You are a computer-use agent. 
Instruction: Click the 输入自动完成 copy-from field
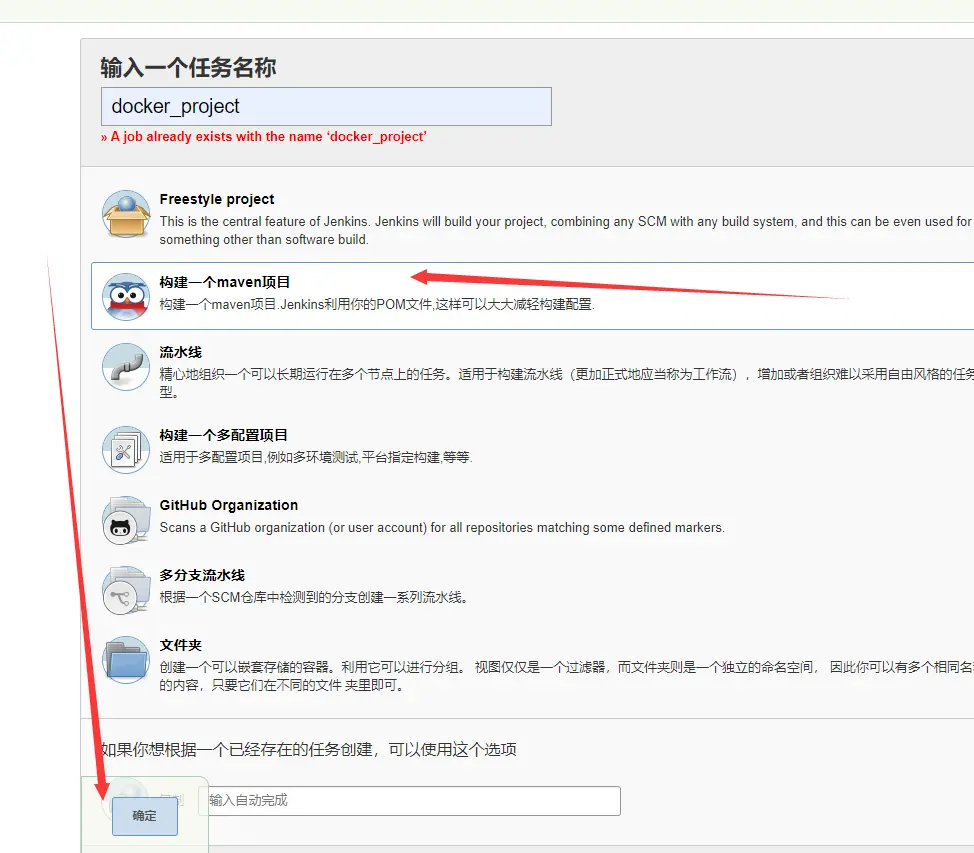click(409, 801)
